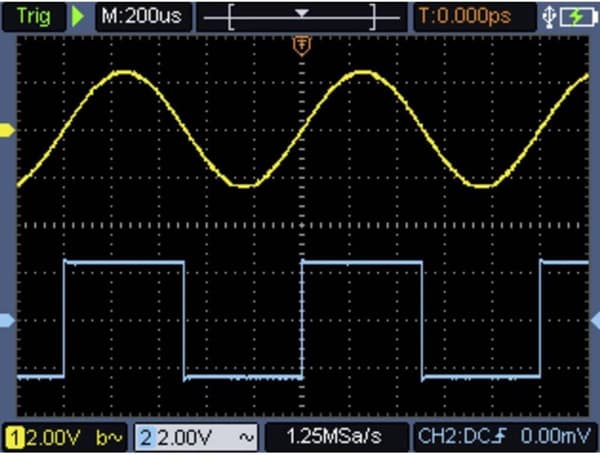Click the battery charging icon
Viewport: 600px width, 455px height.
[x=578, y=17]
